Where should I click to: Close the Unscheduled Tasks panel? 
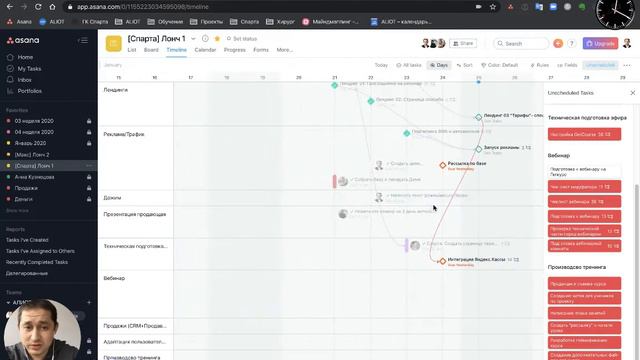(x=633, y=93)
